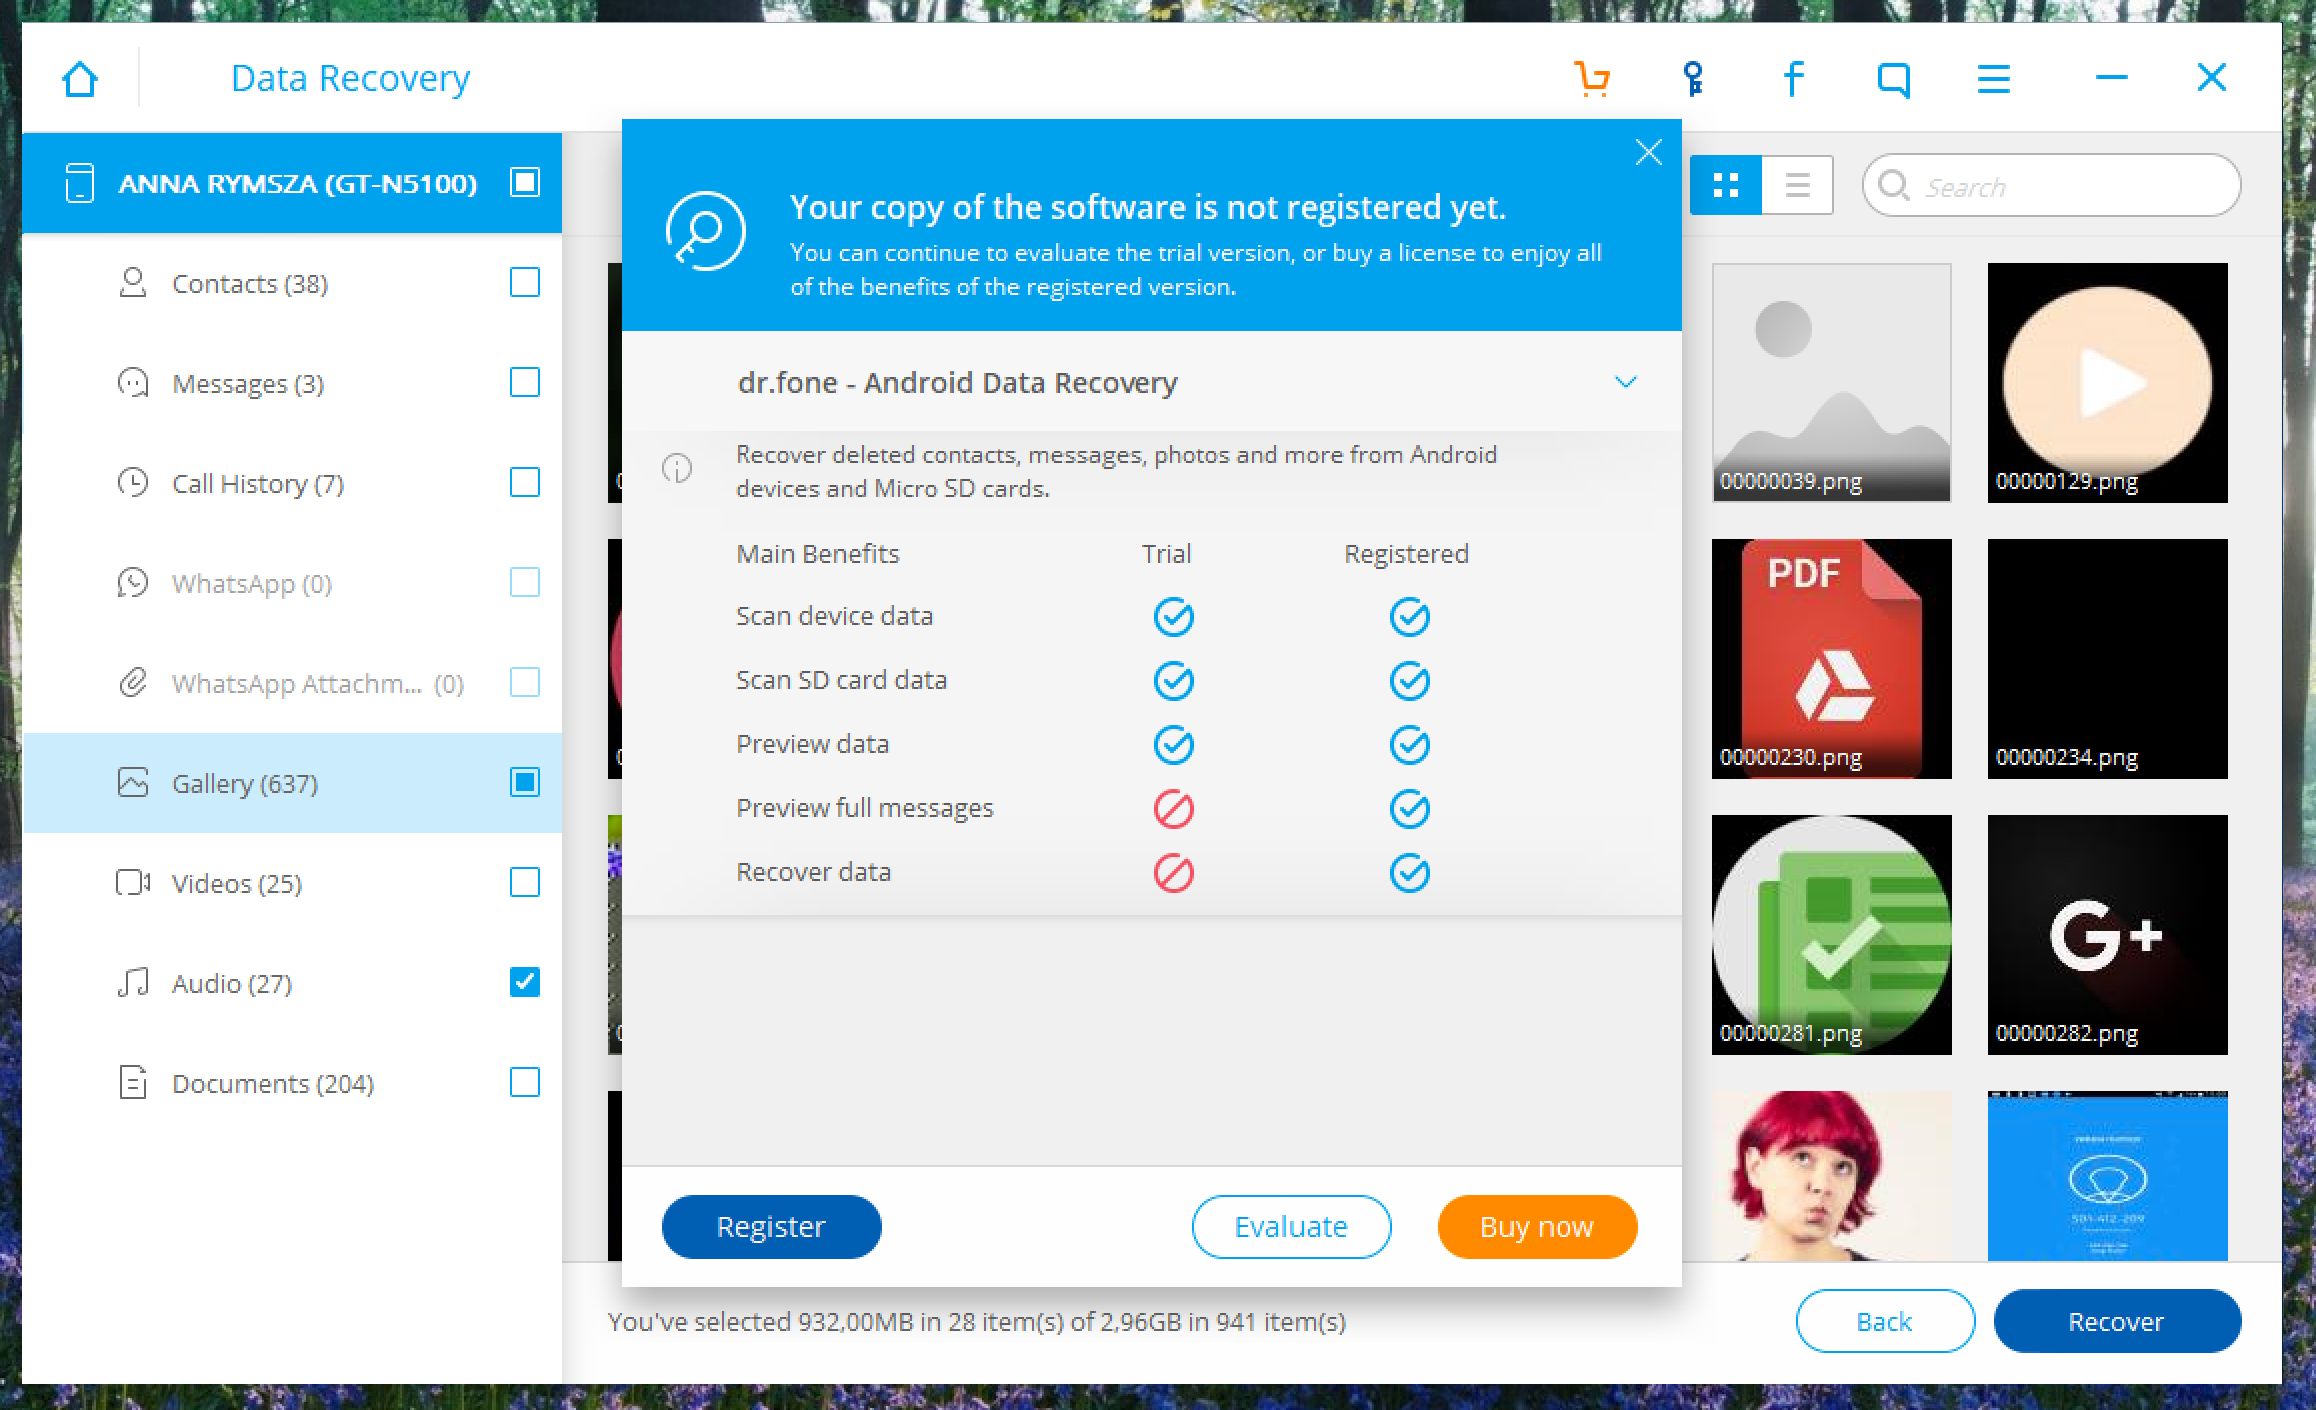Click the registration key icon

[x=1693, y=78]
